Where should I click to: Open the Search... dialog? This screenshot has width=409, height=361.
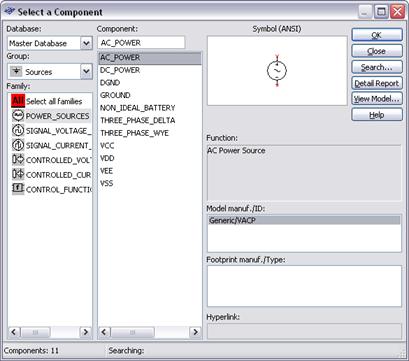(377, 67)
